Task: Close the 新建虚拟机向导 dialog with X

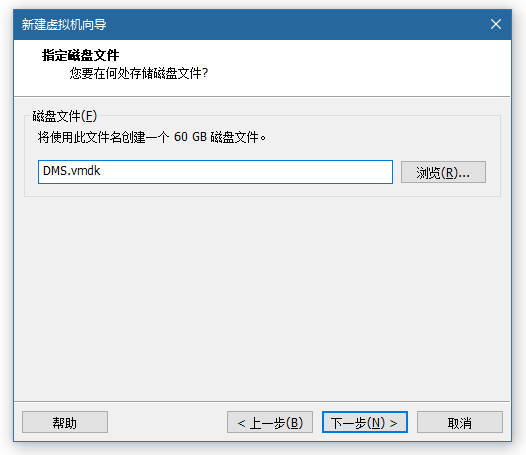Action: pyautogui.click(x=495, y=24)
